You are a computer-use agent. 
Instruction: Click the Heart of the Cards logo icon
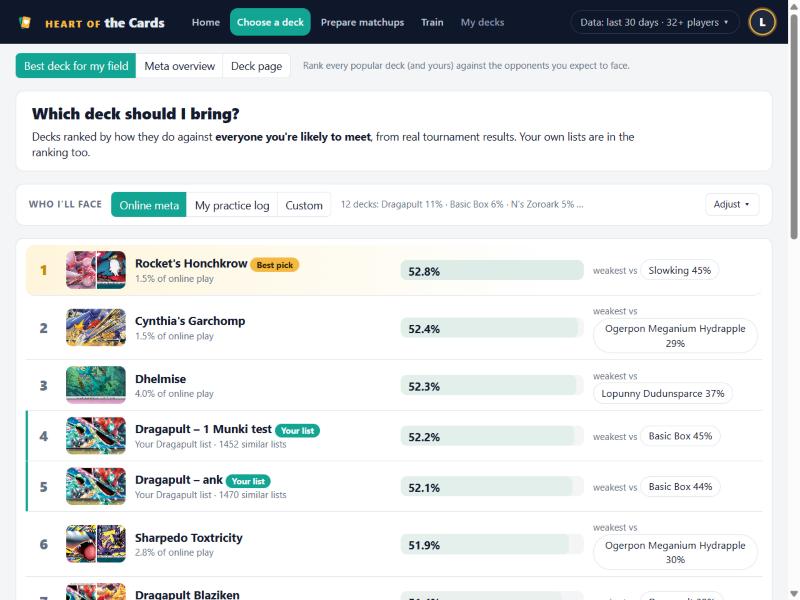pyautogui.click(x=25, y=22)
